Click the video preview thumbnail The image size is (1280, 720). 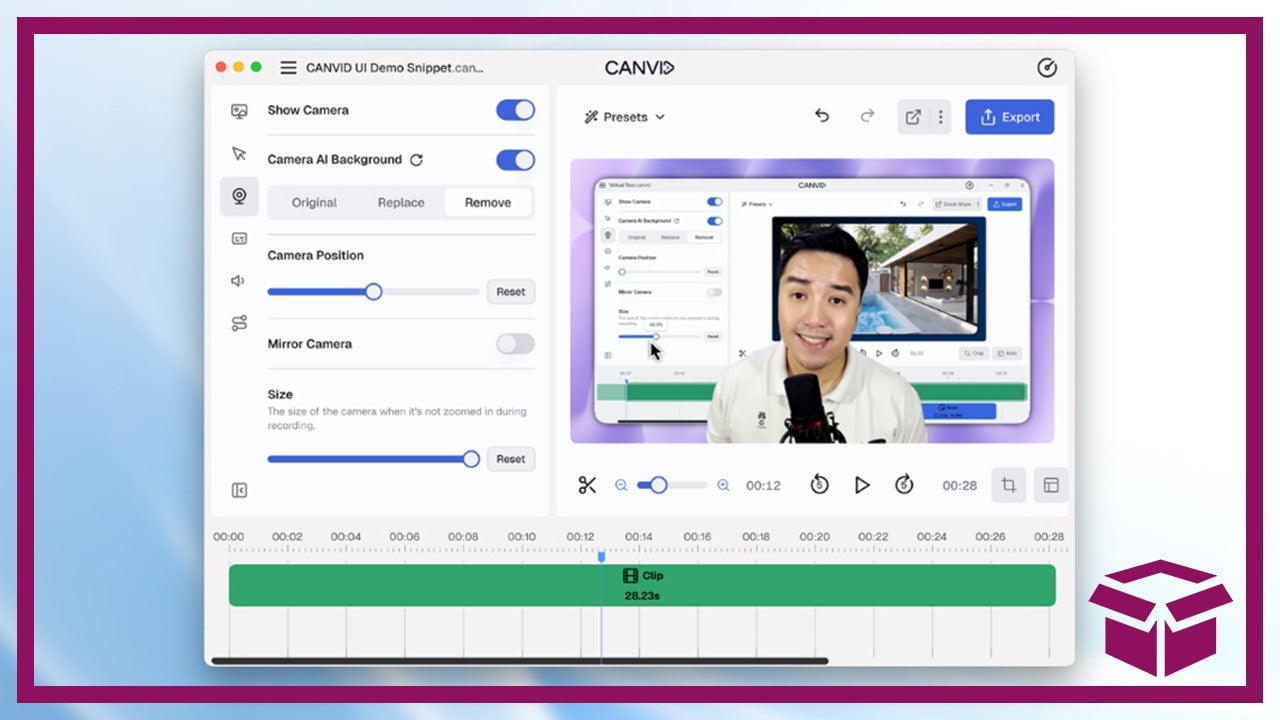click(x=812, y=301)
